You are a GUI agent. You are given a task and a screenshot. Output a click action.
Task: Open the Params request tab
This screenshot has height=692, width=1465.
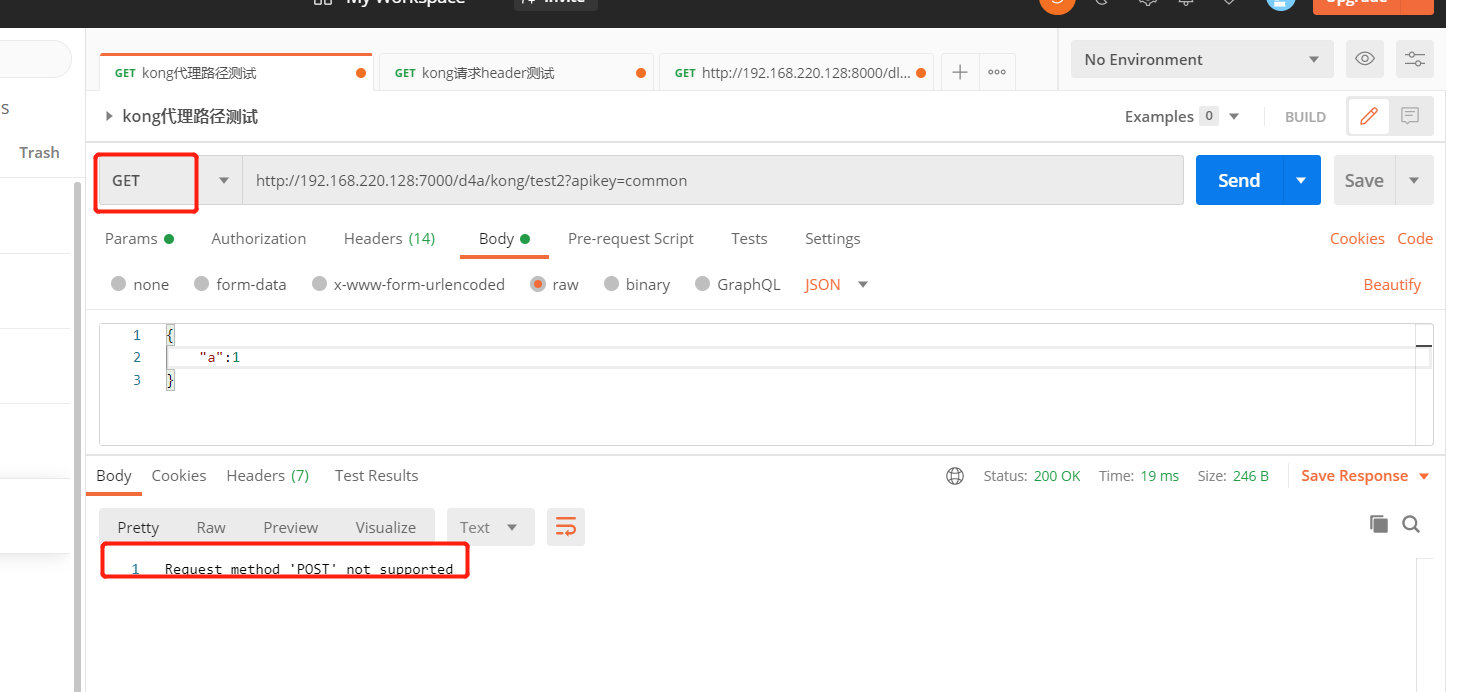[139, 238]
